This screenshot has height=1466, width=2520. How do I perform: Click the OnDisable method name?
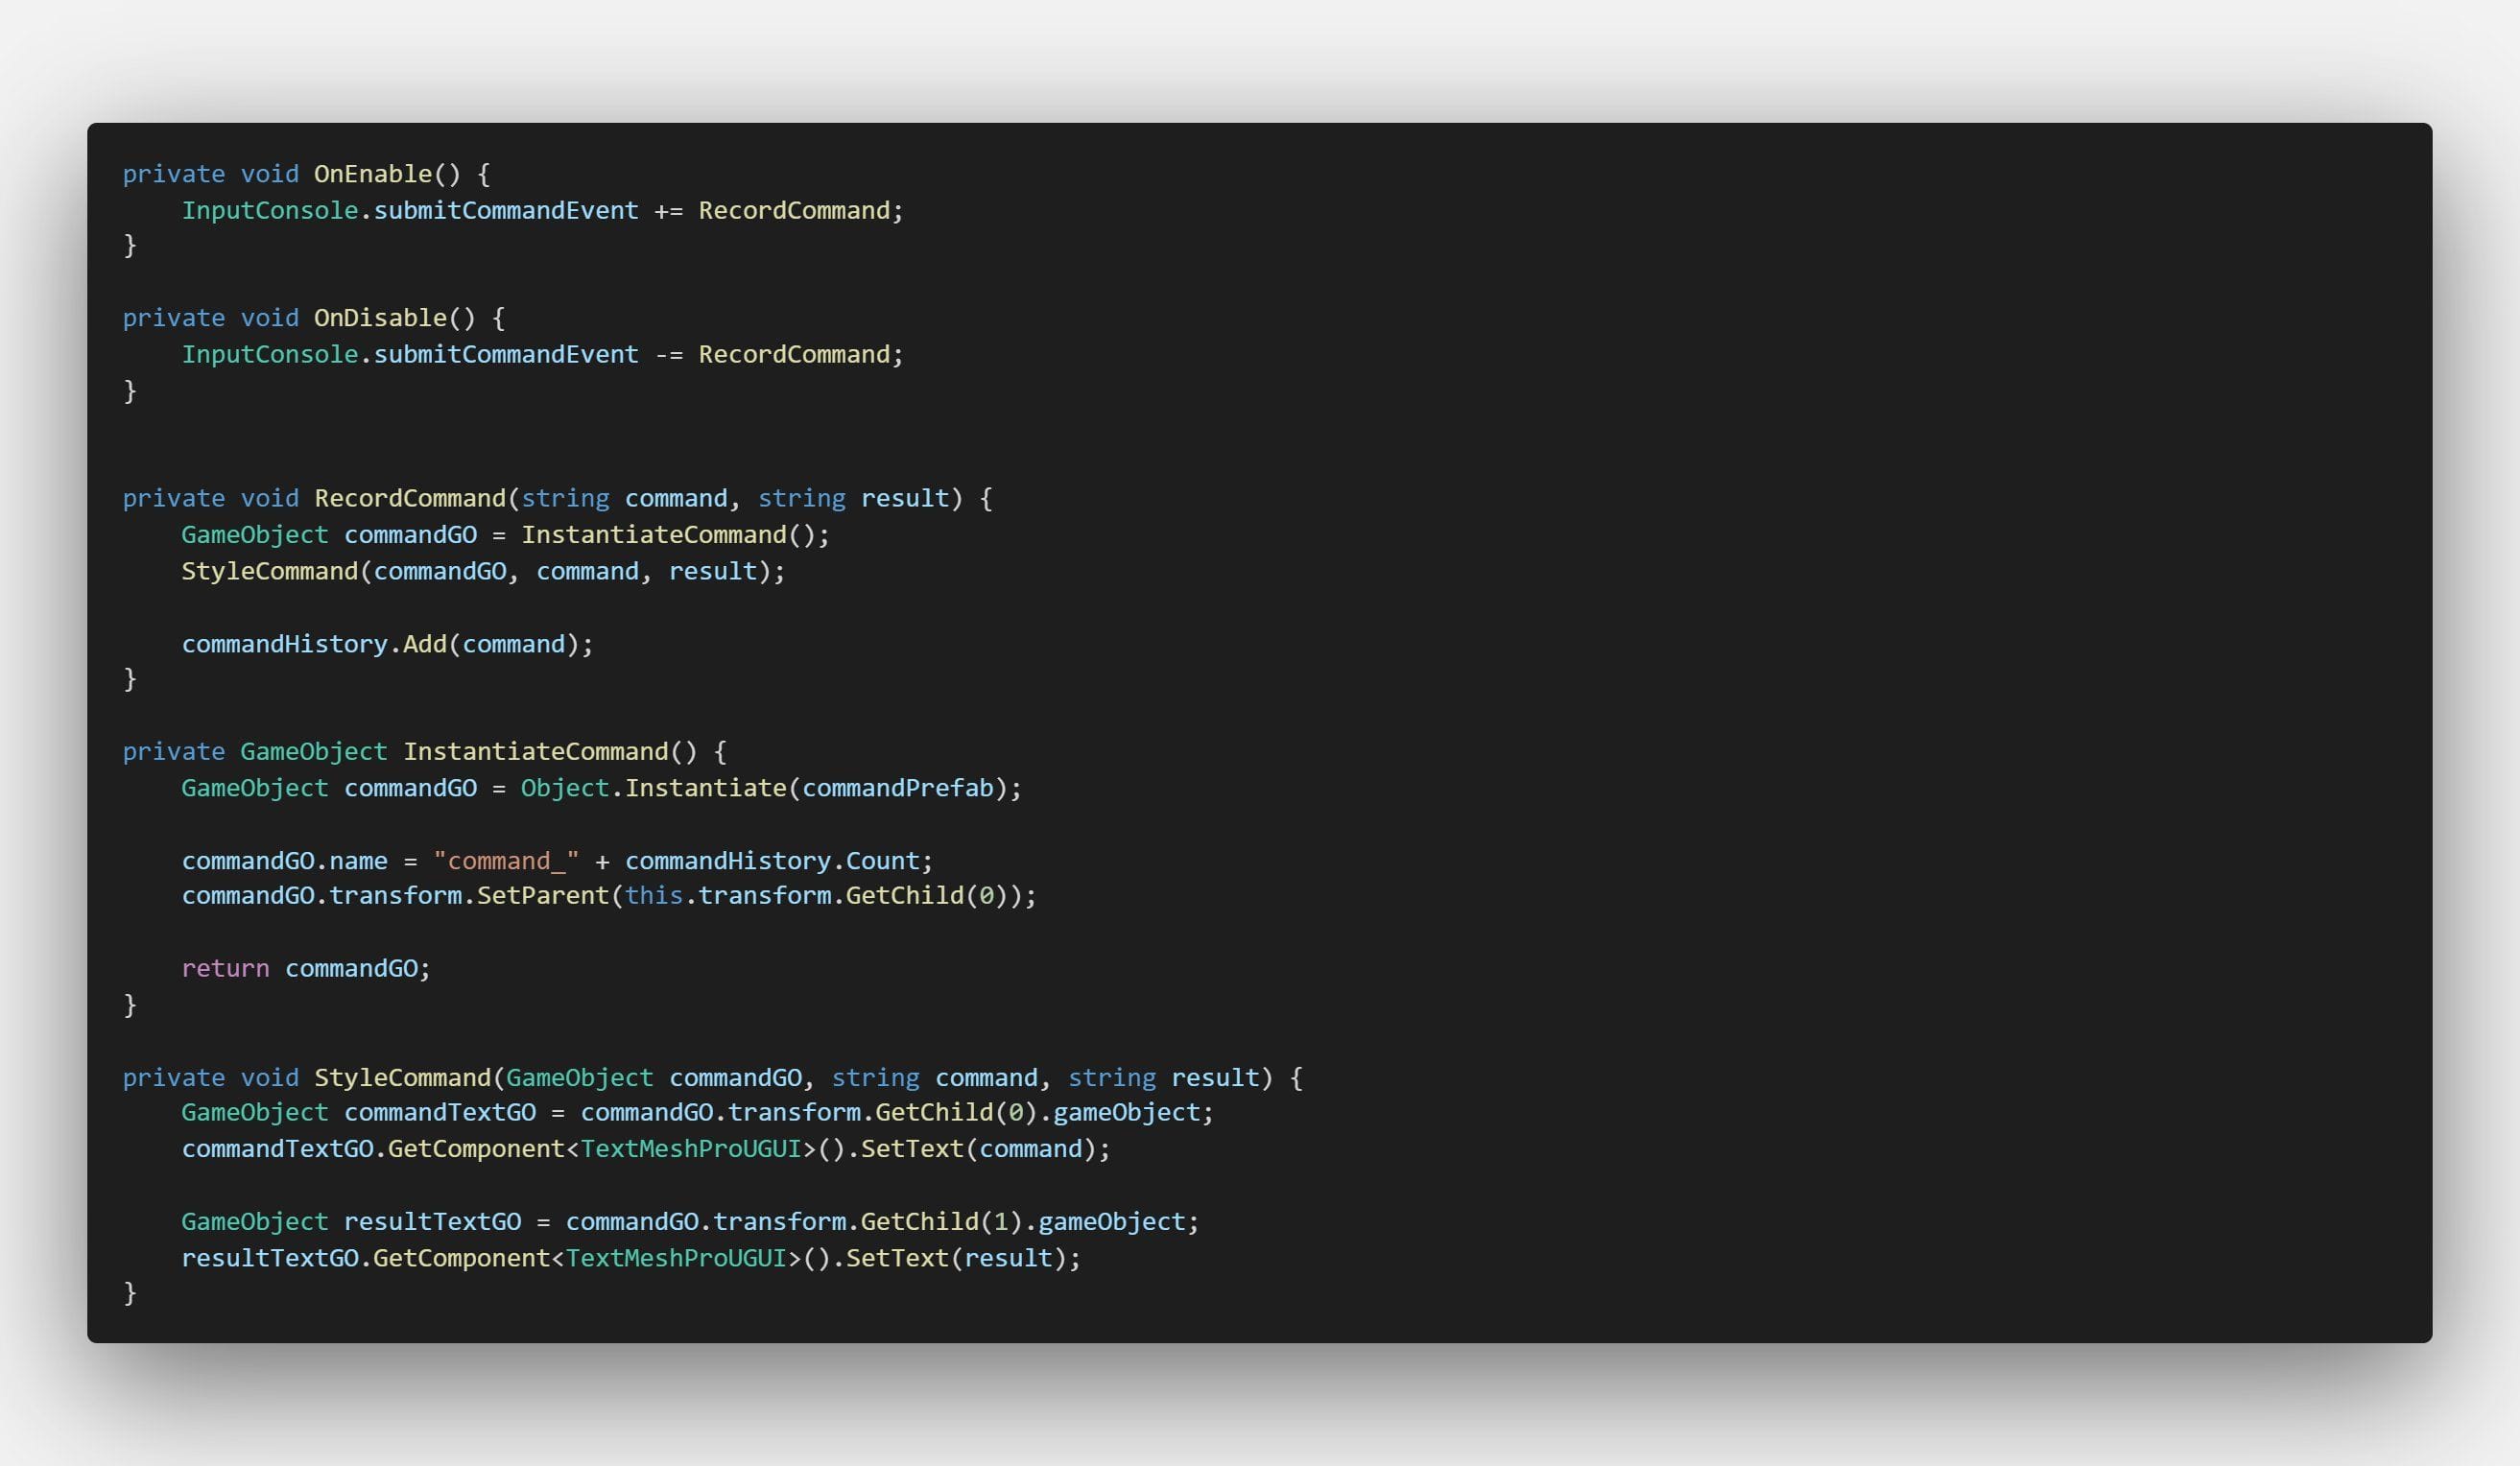click(380, 318)
